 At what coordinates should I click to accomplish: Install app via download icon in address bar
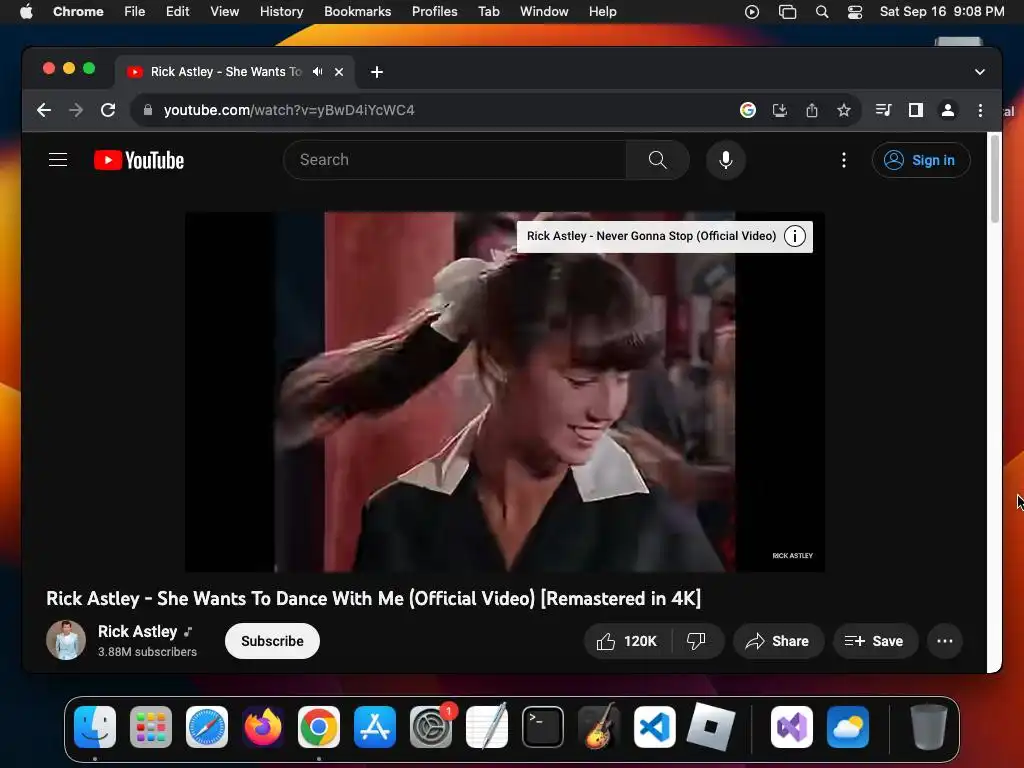click(780, 110)
